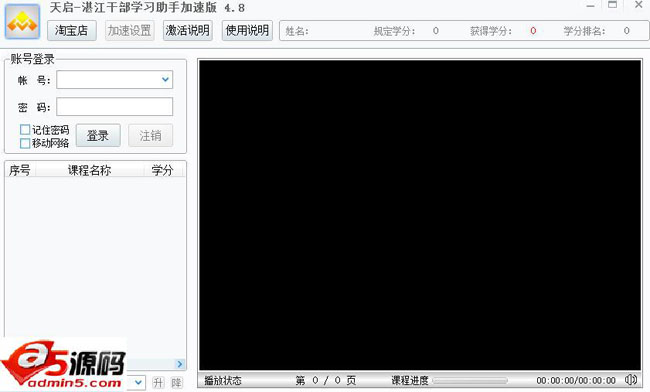Click the 获得学分 value
The width and height of the screenshot is (650, 392).
pyautogui.click(x=533, y=31)
